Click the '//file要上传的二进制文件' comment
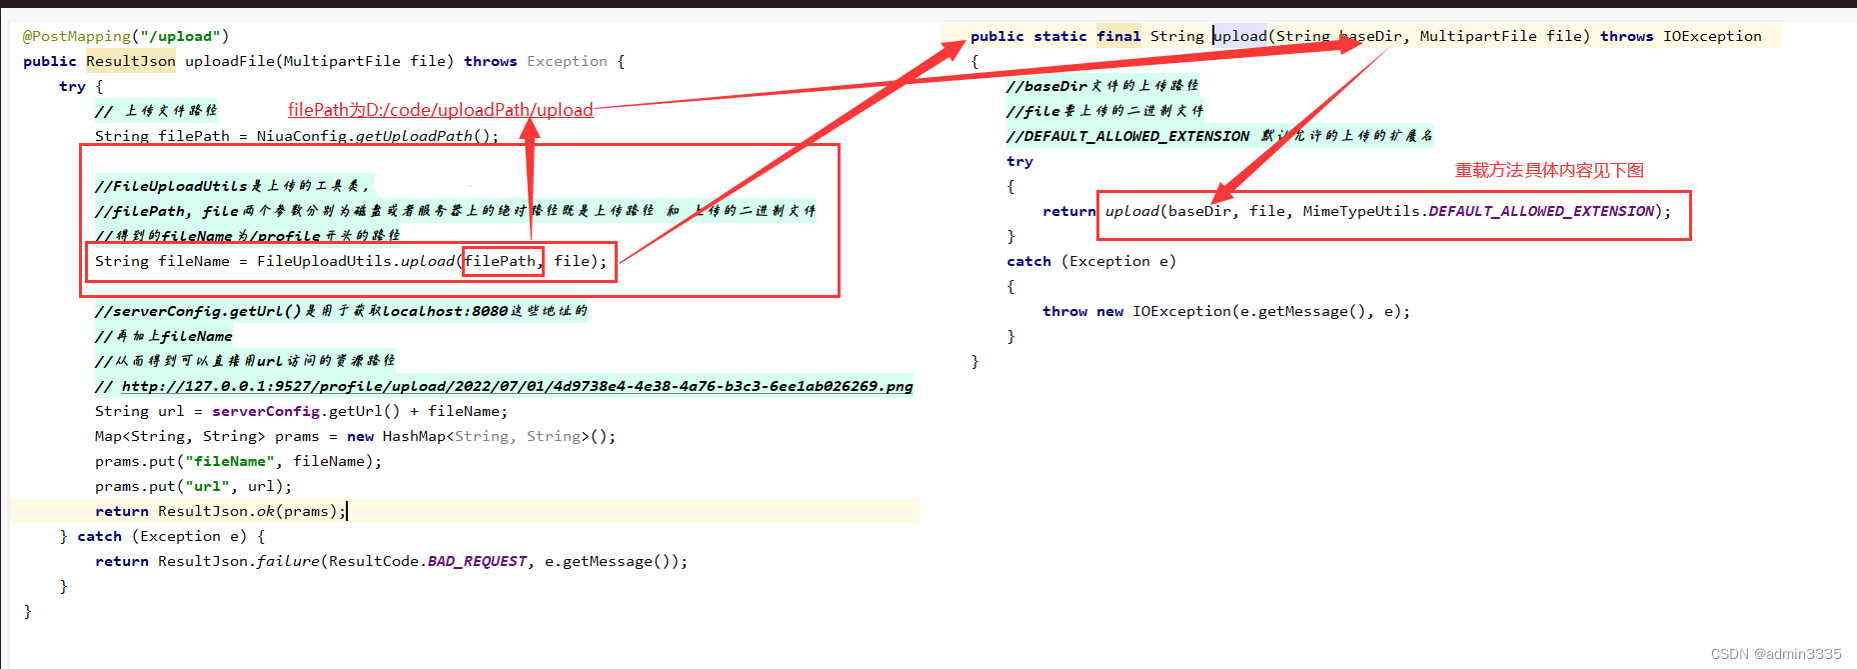This screenshot has height=669, width=1857. point(1105,111)
